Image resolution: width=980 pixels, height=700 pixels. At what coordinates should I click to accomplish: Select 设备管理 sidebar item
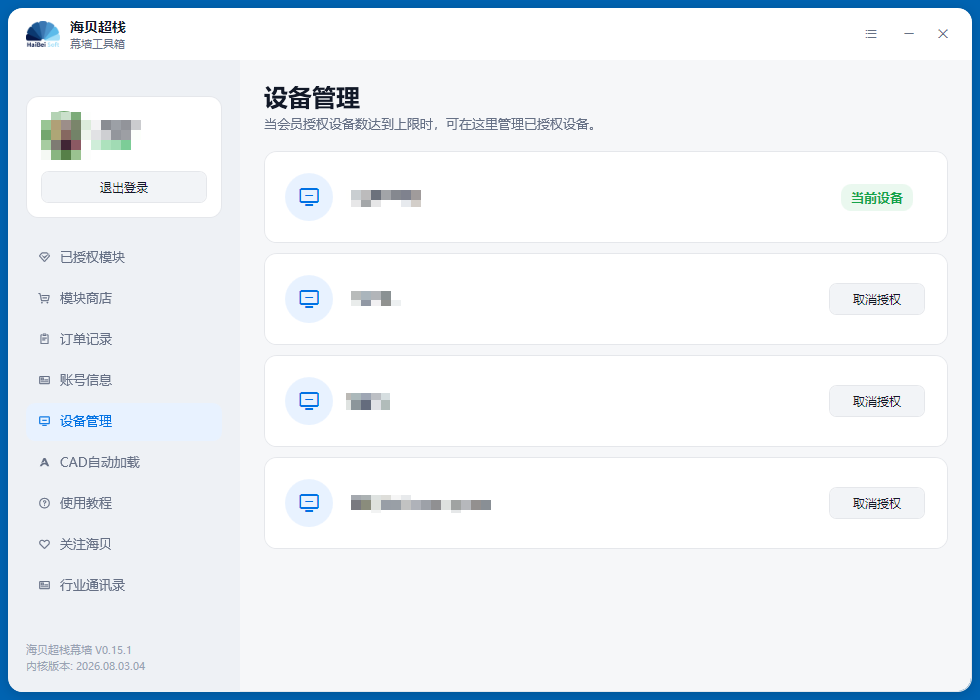click(124, 421)
